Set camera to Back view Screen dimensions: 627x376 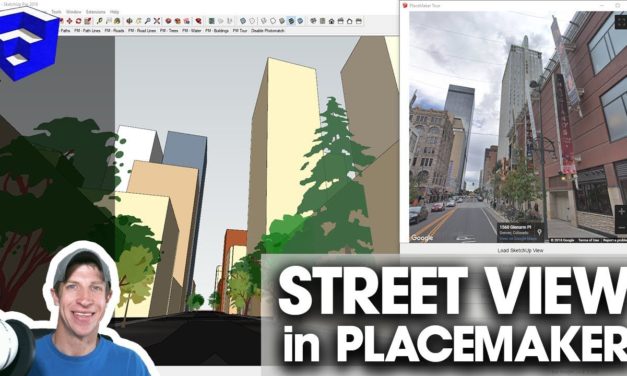(x=350, y=21)
